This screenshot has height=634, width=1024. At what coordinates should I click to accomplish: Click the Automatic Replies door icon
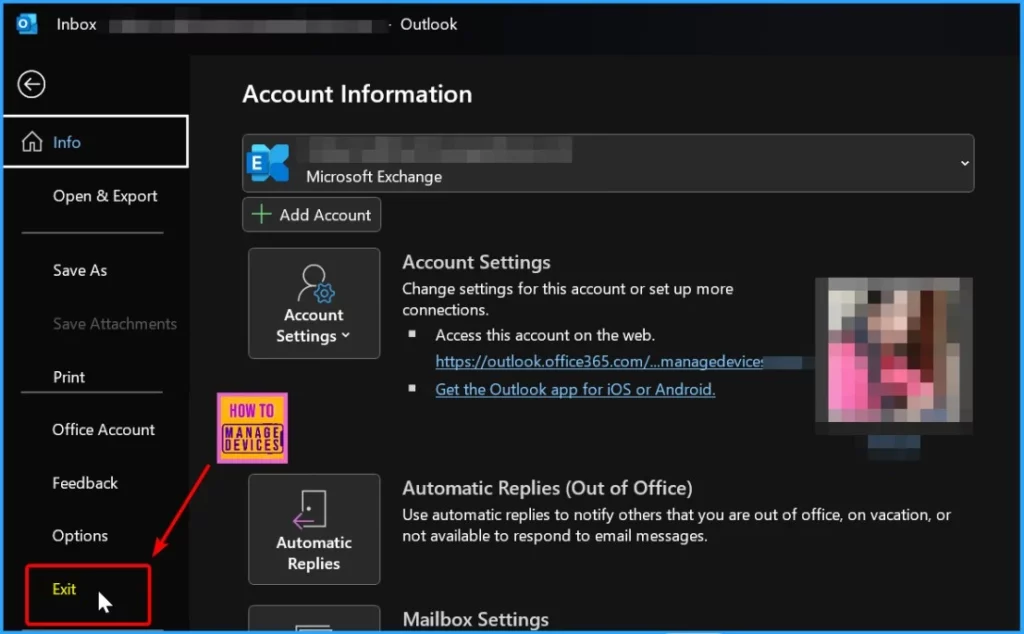coord(310,509)
